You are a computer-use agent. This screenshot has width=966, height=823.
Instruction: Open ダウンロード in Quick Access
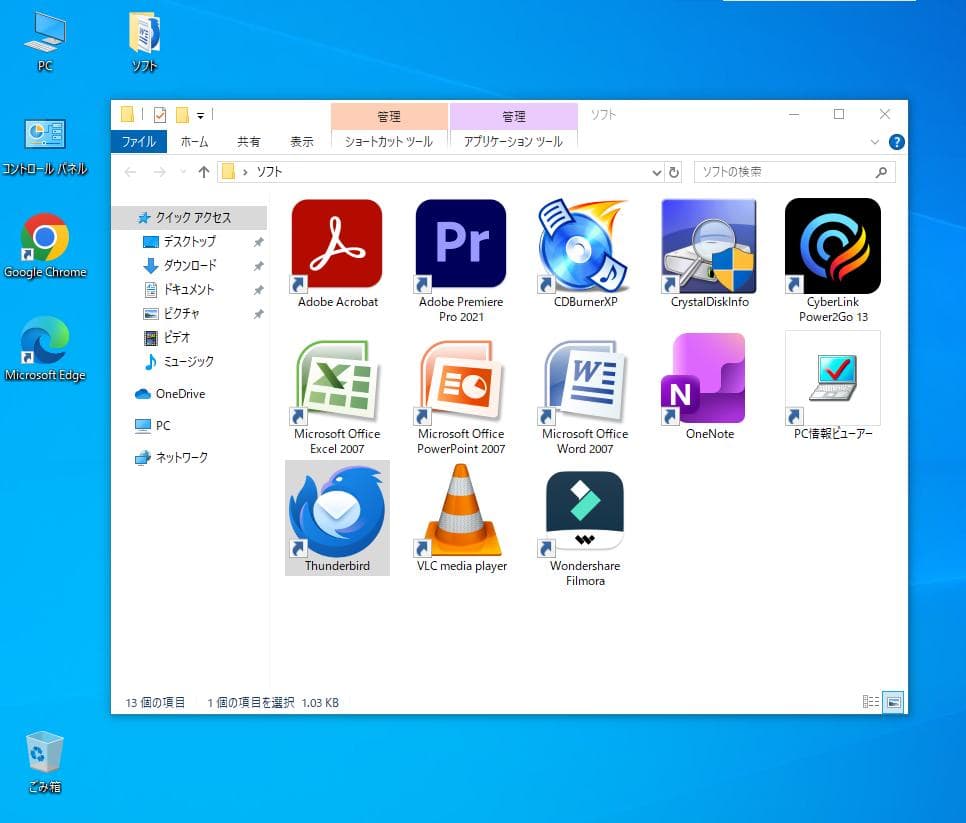(x=189, y=266)
